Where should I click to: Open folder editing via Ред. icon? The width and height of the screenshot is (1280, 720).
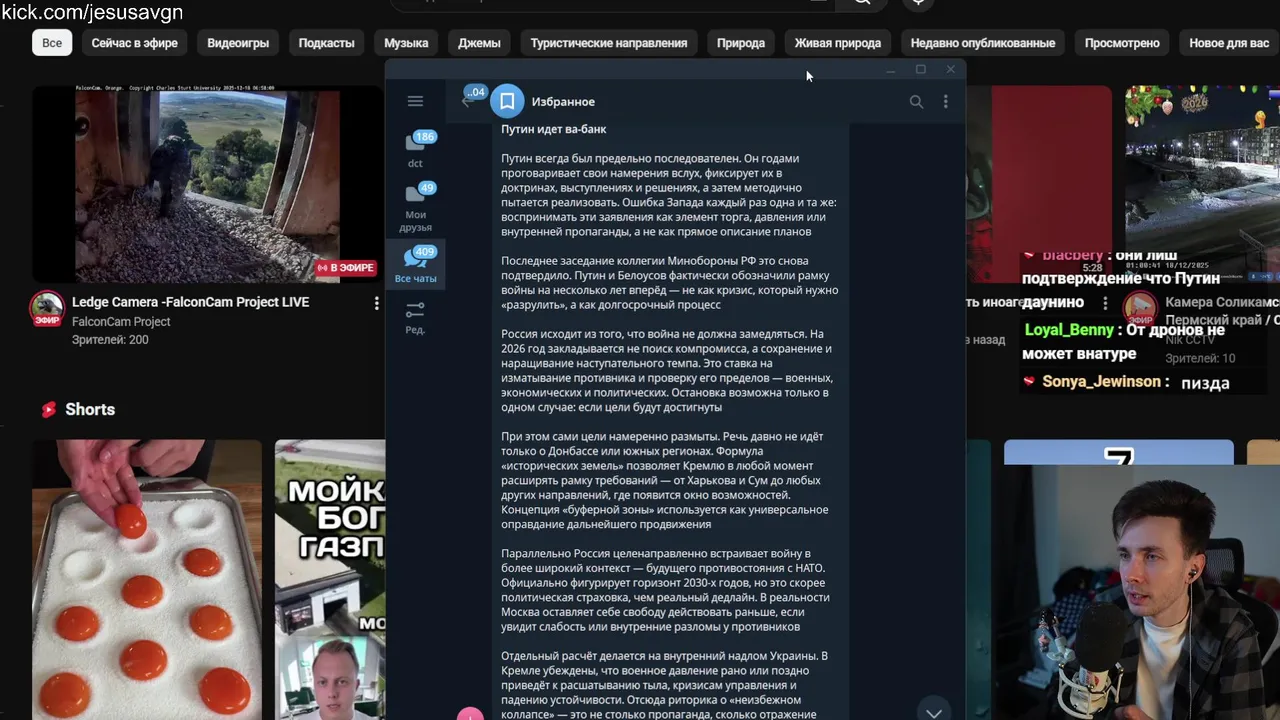pyautogui.click(x=415, y=317)
